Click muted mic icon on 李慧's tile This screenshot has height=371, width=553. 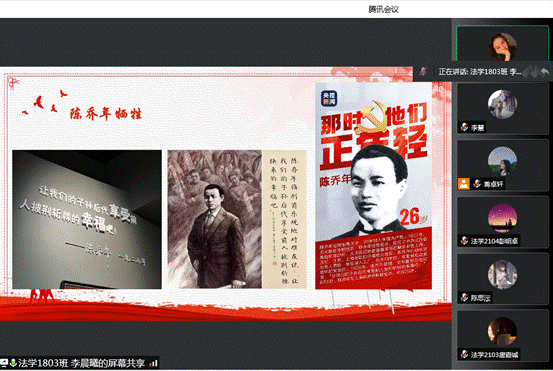click(x=464, y=127)
